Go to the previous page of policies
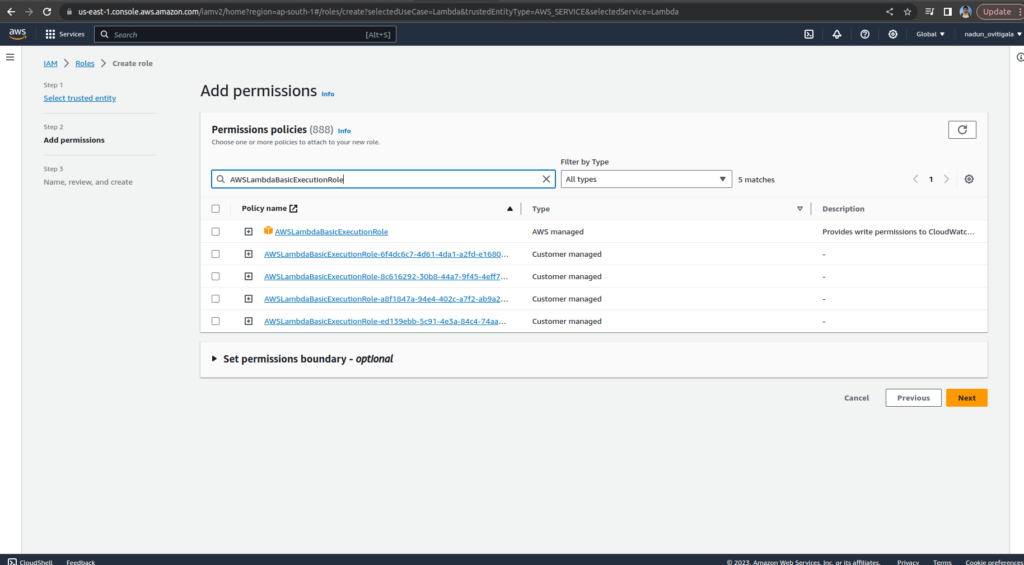 tap(916, 179)
